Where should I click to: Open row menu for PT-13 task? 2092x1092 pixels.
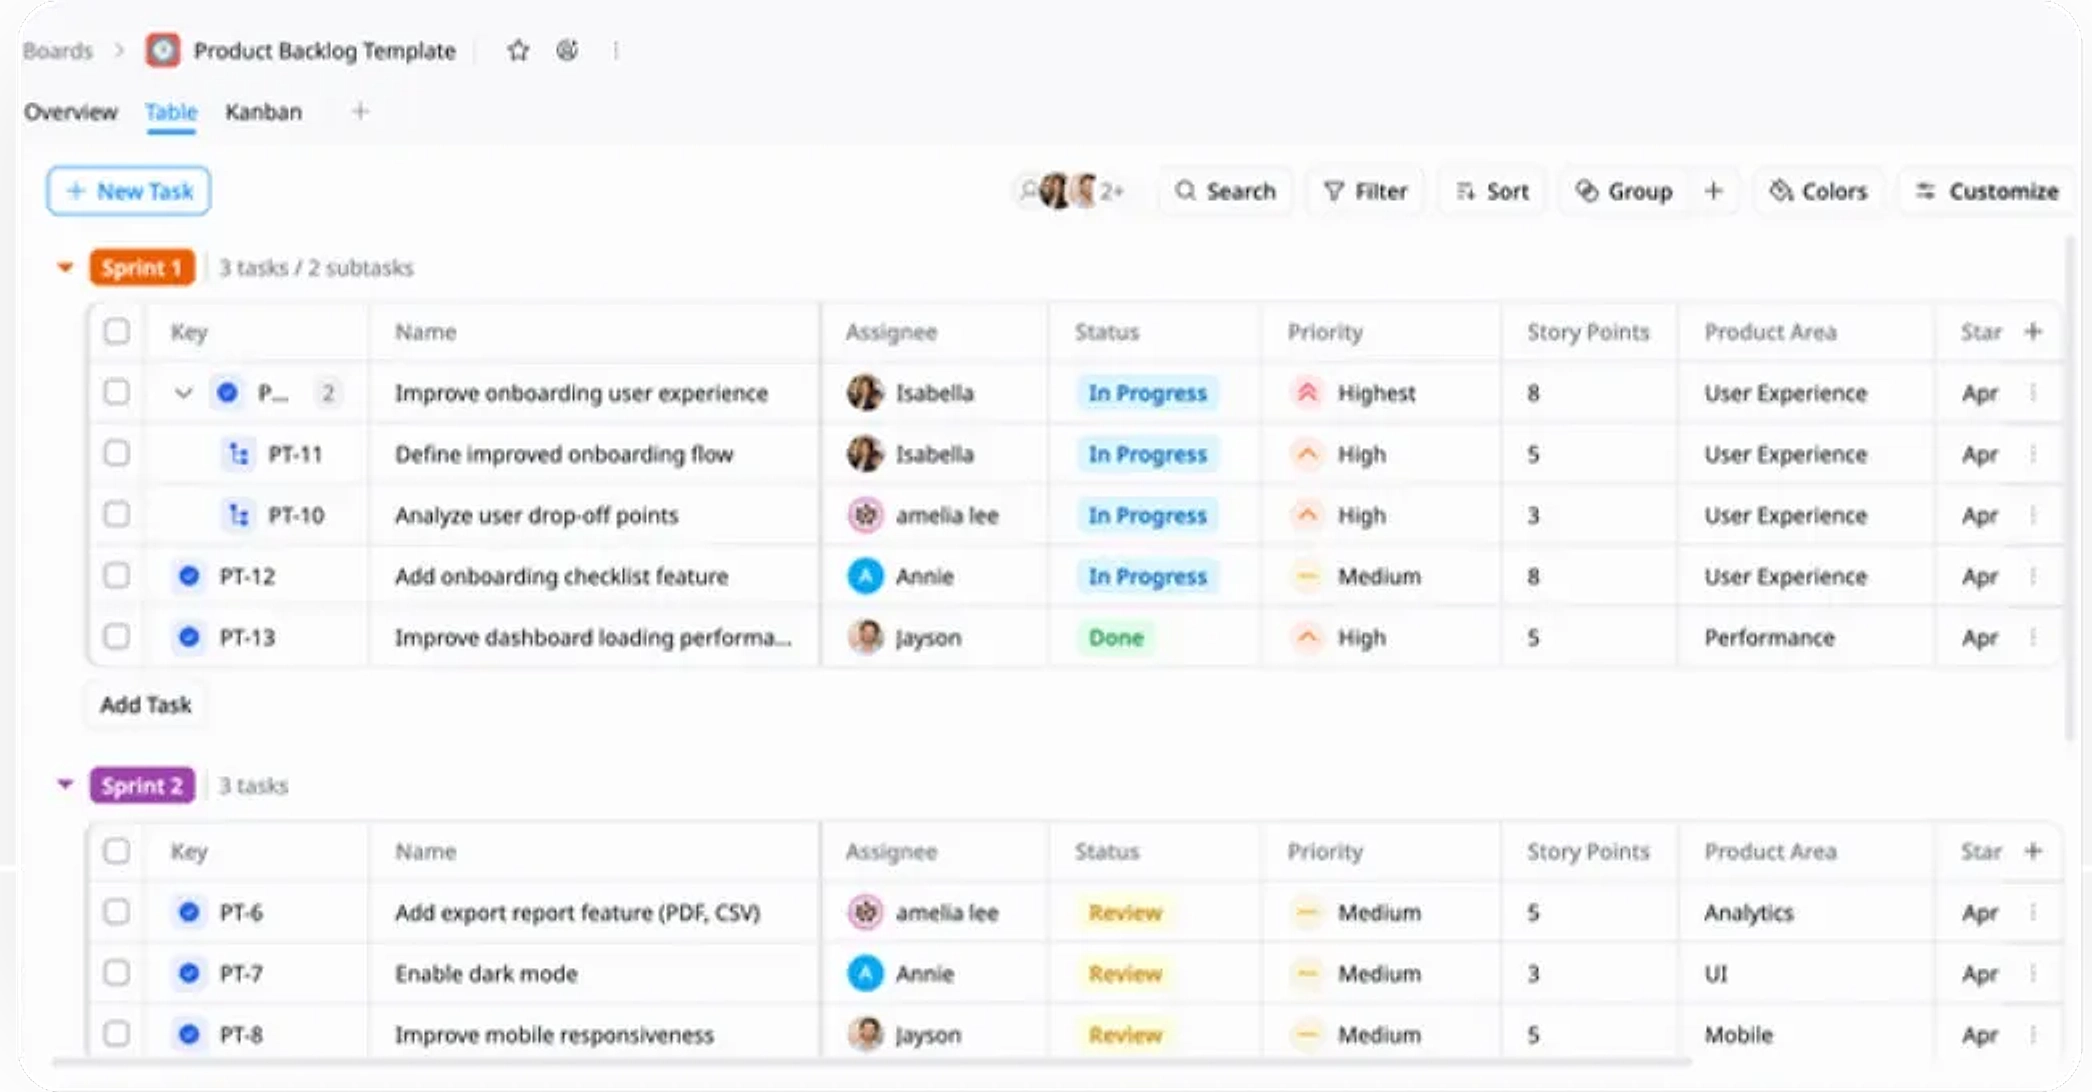click(2033, 637)
